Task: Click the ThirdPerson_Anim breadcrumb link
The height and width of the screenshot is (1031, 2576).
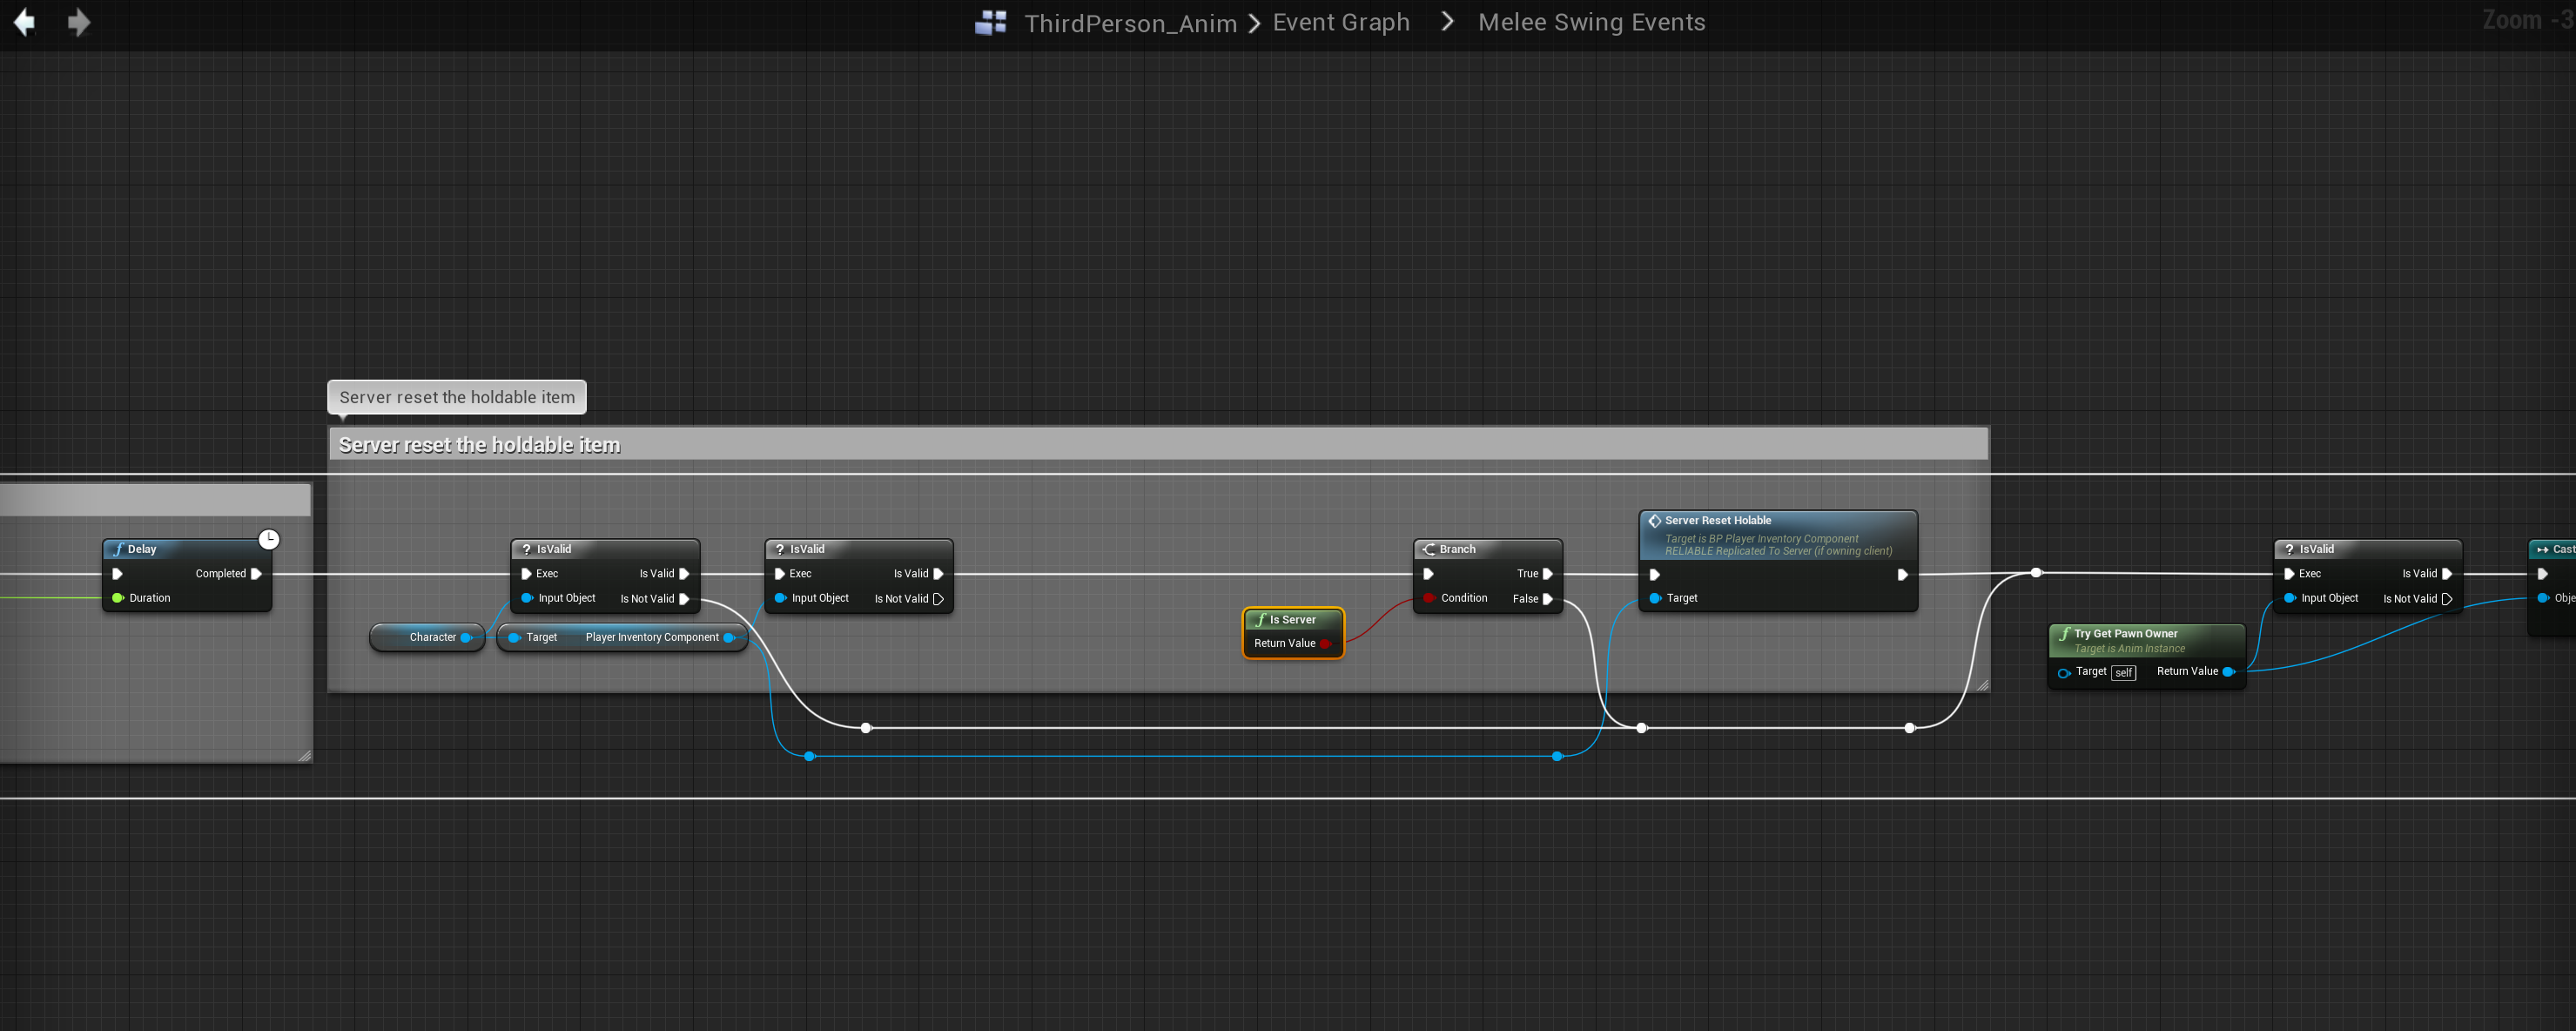Action: (x=1130, y=23)
